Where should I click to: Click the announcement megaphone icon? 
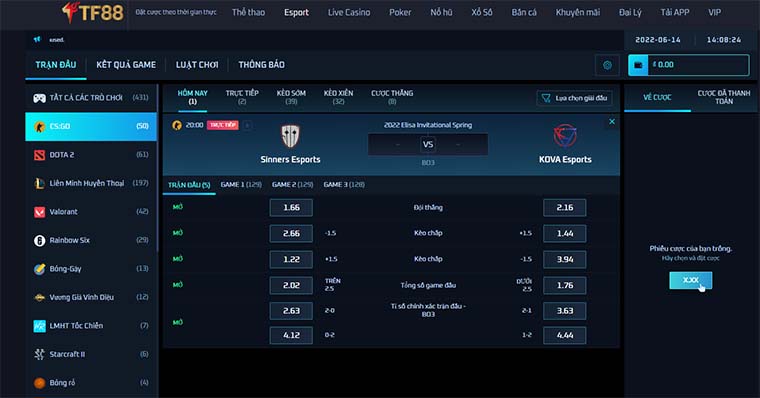click(x=37, y=39)
